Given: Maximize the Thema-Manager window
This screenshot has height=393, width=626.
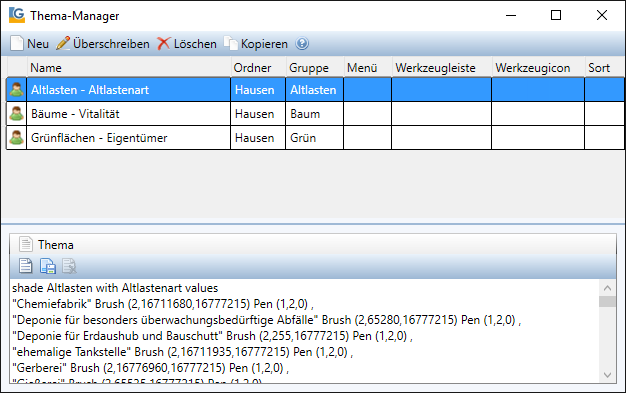Looking at the screenshot, I should click(556, 15).
